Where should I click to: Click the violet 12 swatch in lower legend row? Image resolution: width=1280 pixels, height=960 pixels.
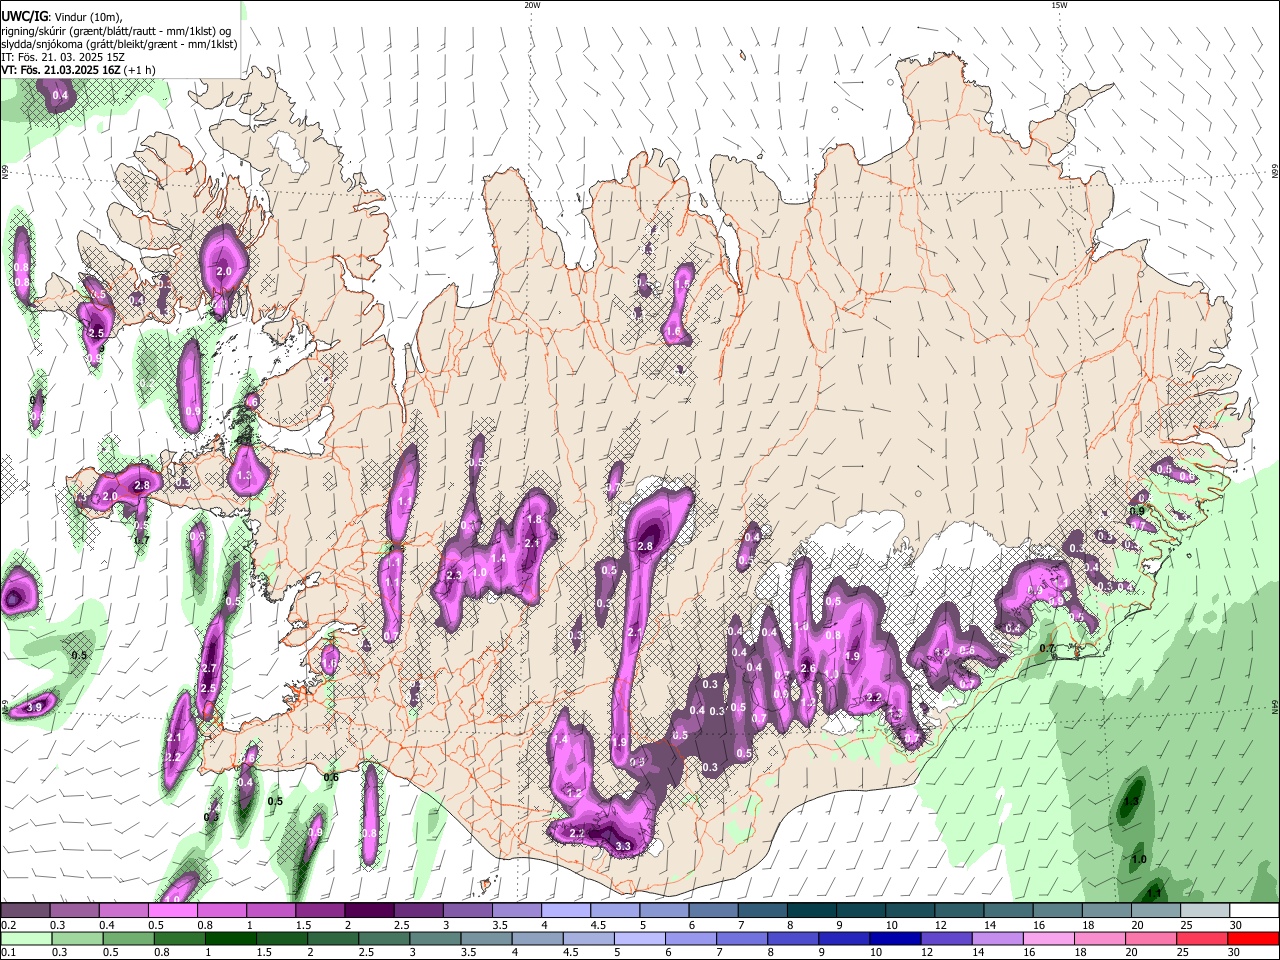[x=946, y=939]
